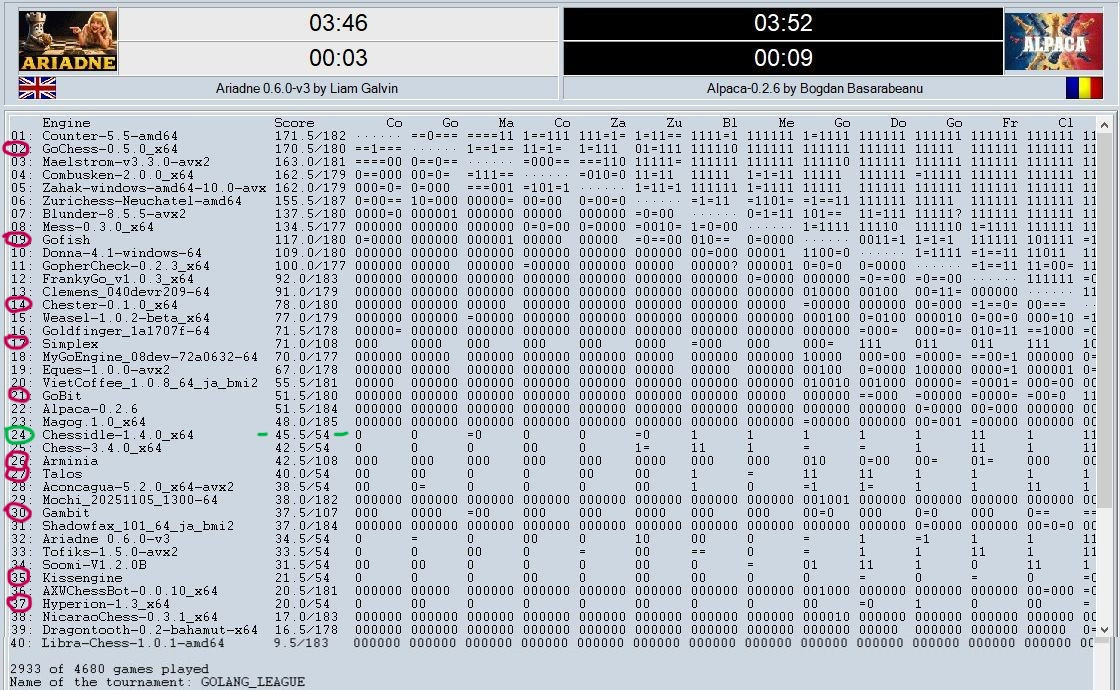
Task: Click the Libra-Chess-1.0.1-amd64 engine name
Action: [133, 643]
